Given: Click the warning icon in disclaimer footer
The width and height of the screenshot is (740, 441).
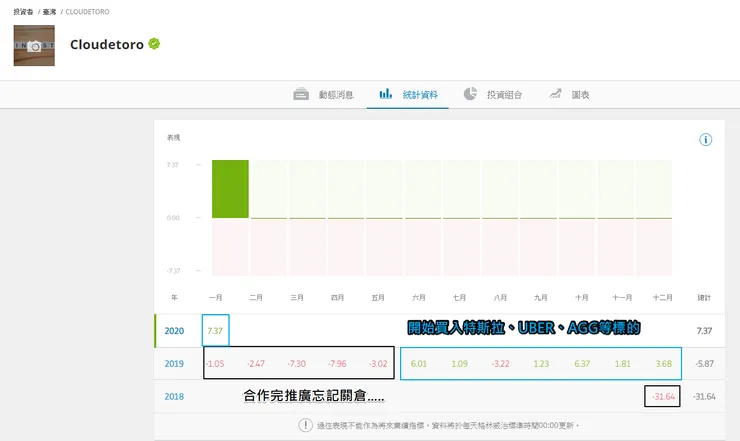Looking at the screenshot, I should click(305, 425).
